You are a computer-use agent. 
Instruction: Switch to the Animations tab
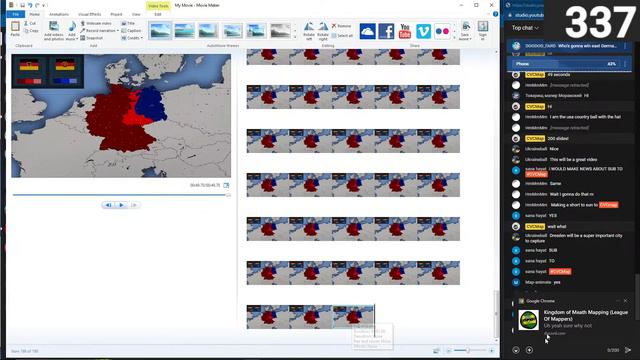tap(59, 14)
